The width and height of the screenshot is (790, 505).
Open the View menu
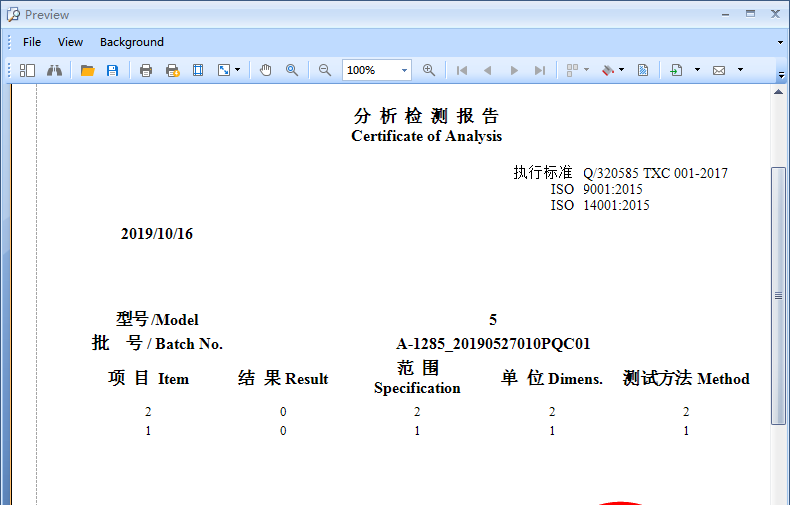click(x=70, y=42)
